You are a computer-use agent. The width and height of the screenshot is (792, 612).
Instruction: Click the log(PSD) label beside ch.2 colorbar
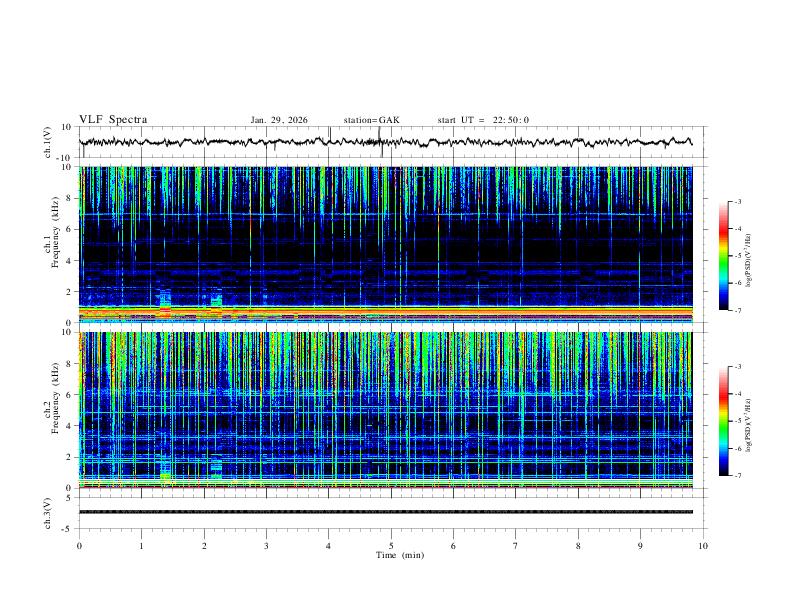click(749, 426)
